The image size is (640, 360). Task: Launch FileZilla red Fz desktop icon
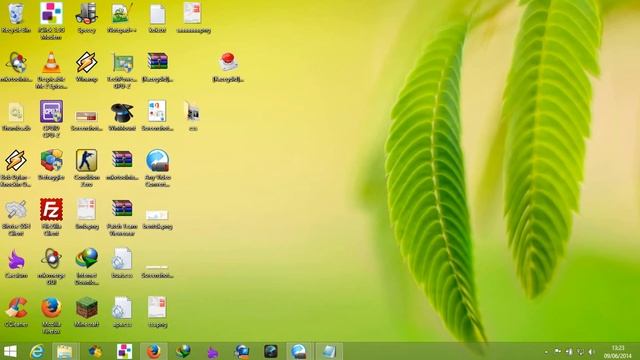51,216
